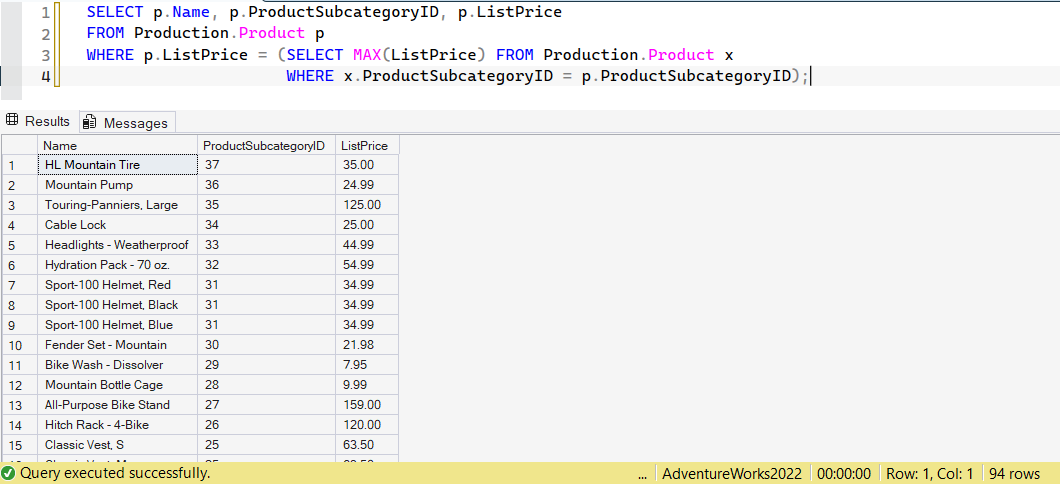Select the cell 'Mountain Pump'

pyautogui.click(x=119, y=185)
